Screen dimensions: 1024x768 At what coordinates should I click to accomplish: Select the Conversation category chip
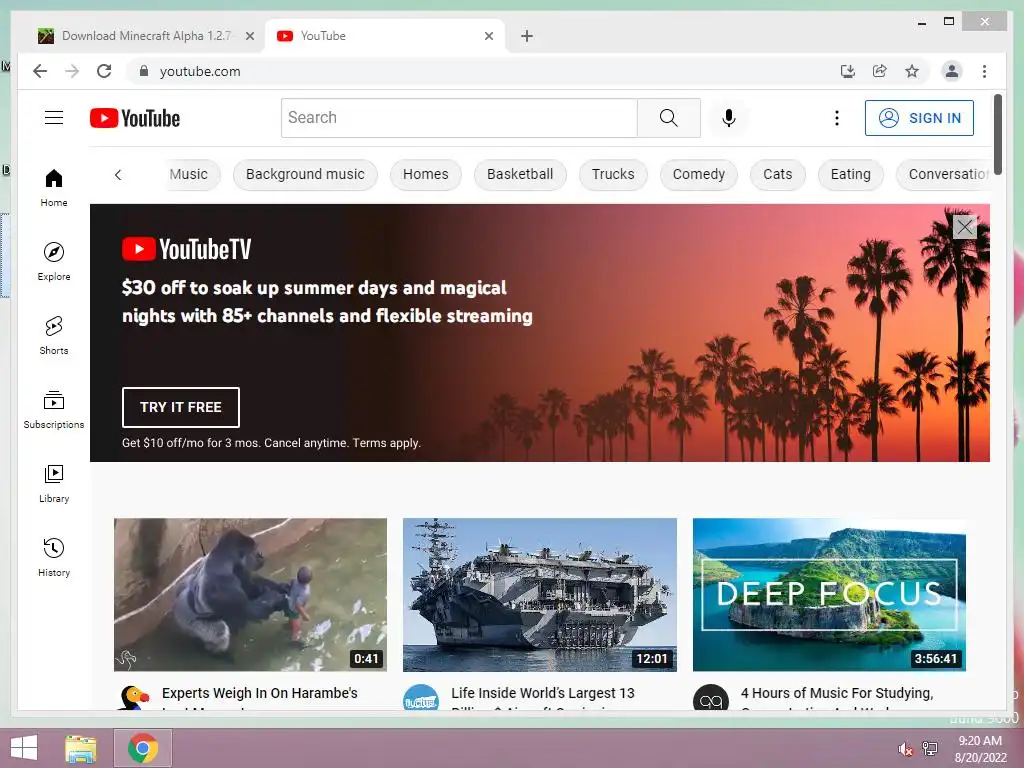coord(944,174)
